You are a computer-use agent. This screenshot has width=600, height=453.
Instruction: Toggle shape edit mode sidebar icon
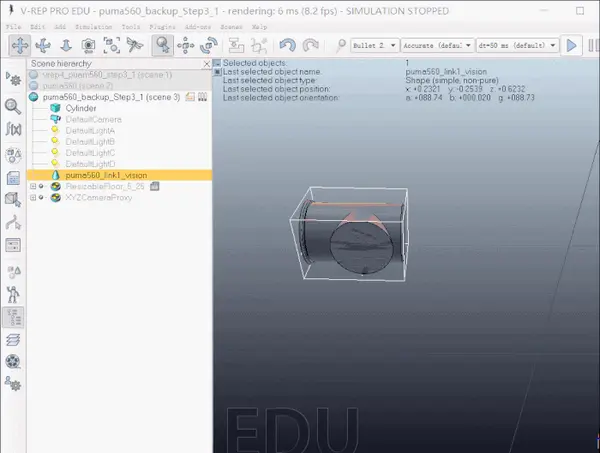click(x=13, y=200)
